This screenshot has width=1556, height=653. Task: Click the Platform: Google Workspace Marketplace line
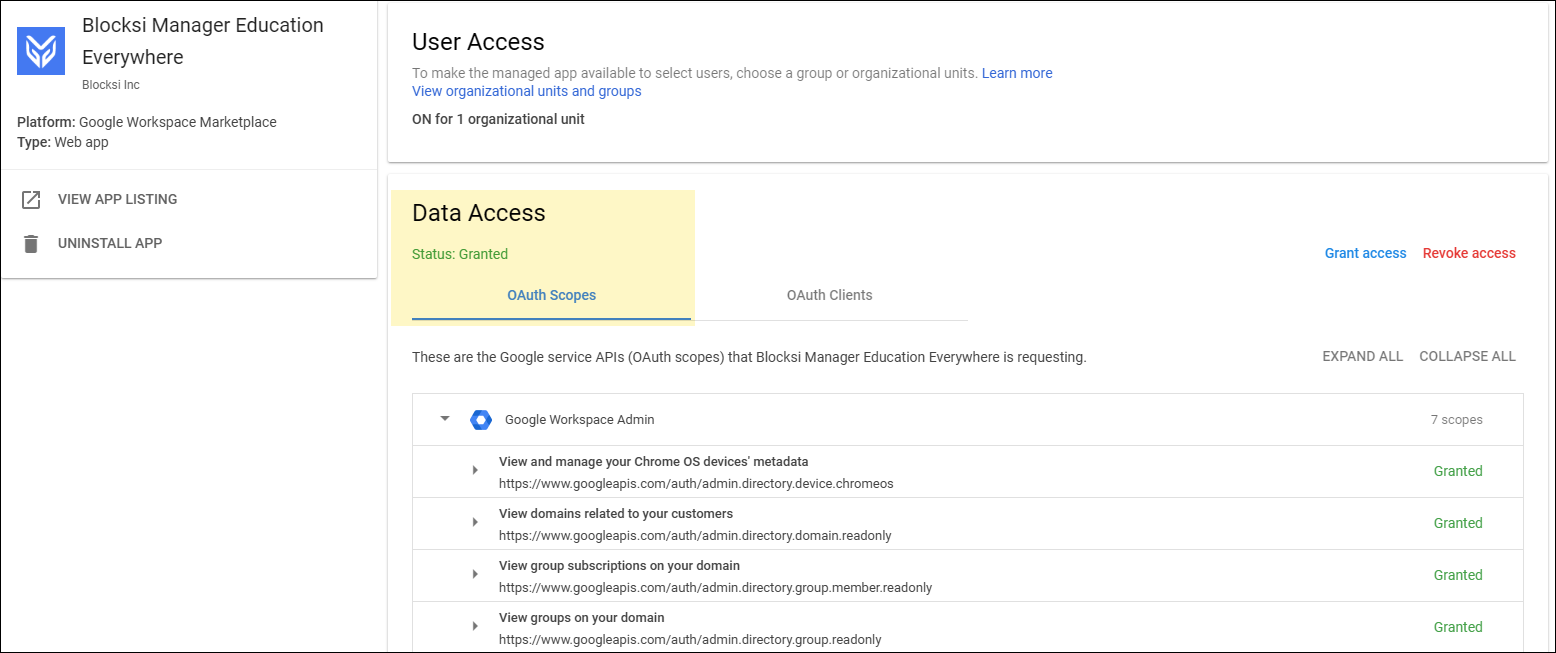147,122
